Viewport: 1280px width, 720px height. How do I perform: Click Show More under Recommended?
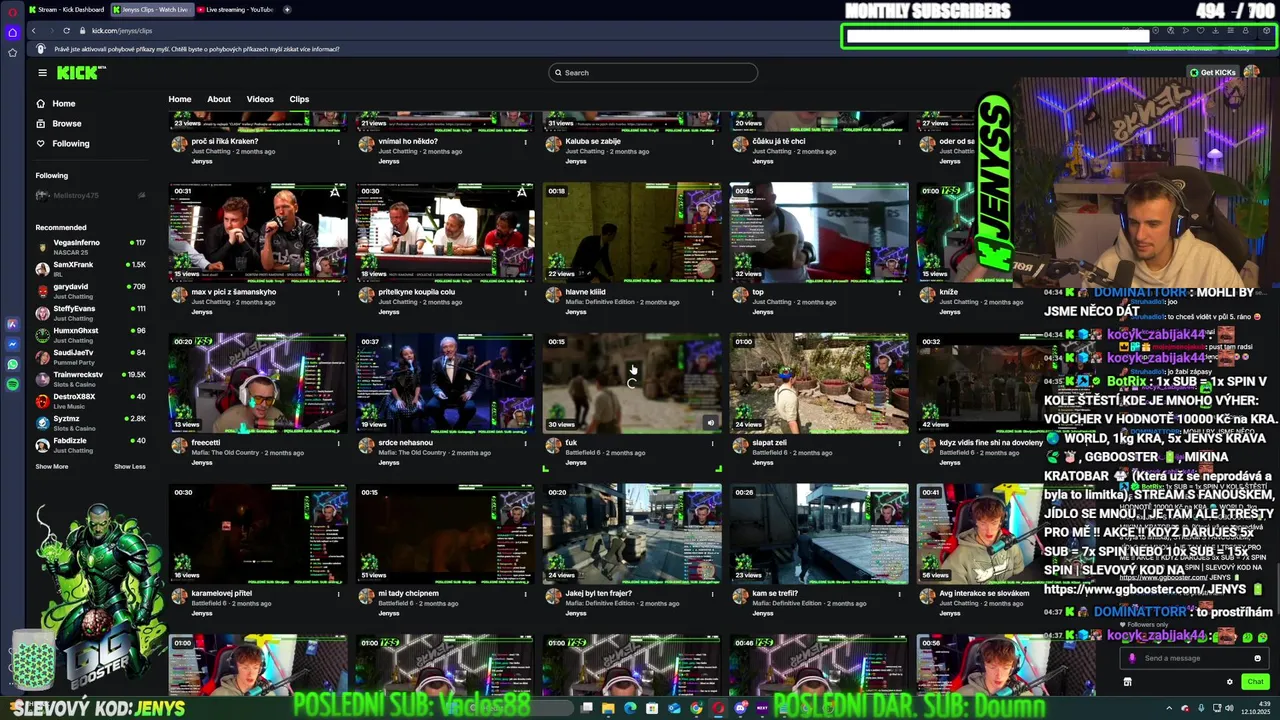click(52, 466)
